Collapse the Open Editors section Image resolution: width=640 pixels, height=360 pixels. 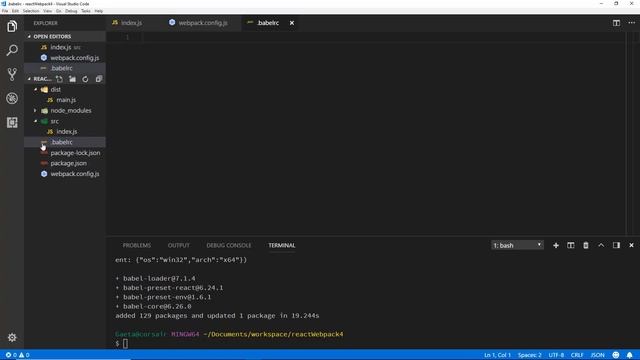(64, 36)
